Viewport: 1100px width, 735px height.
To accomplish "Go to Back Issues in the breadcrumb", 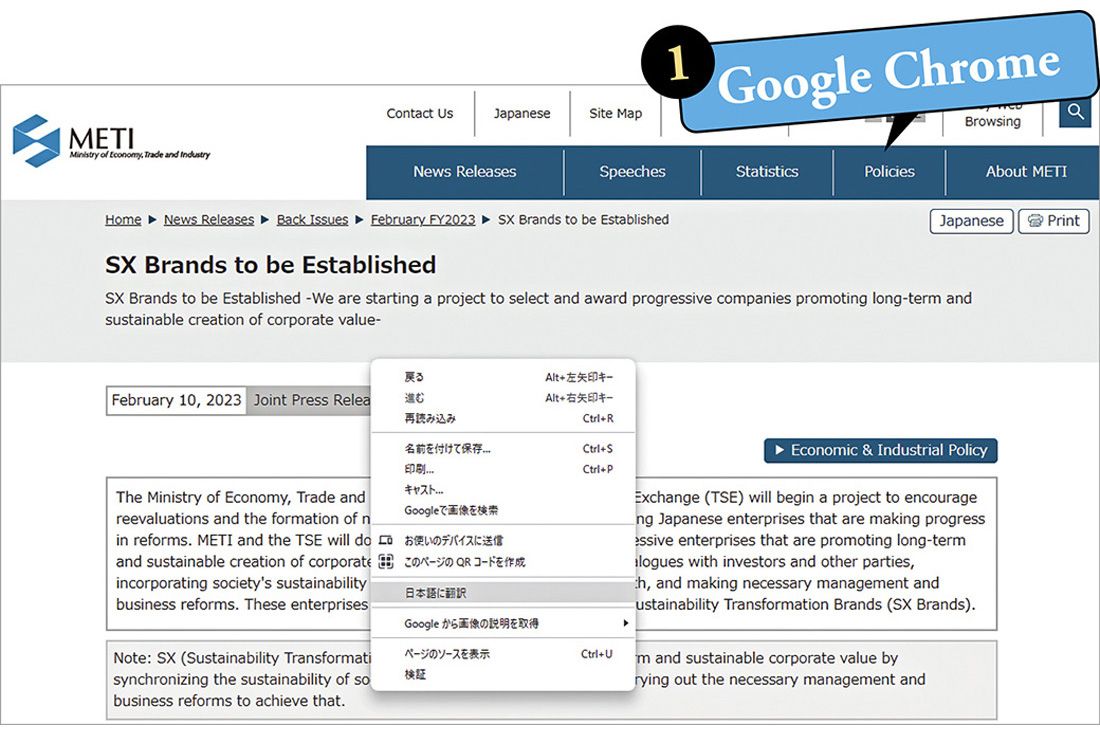I will pos(312,220).
